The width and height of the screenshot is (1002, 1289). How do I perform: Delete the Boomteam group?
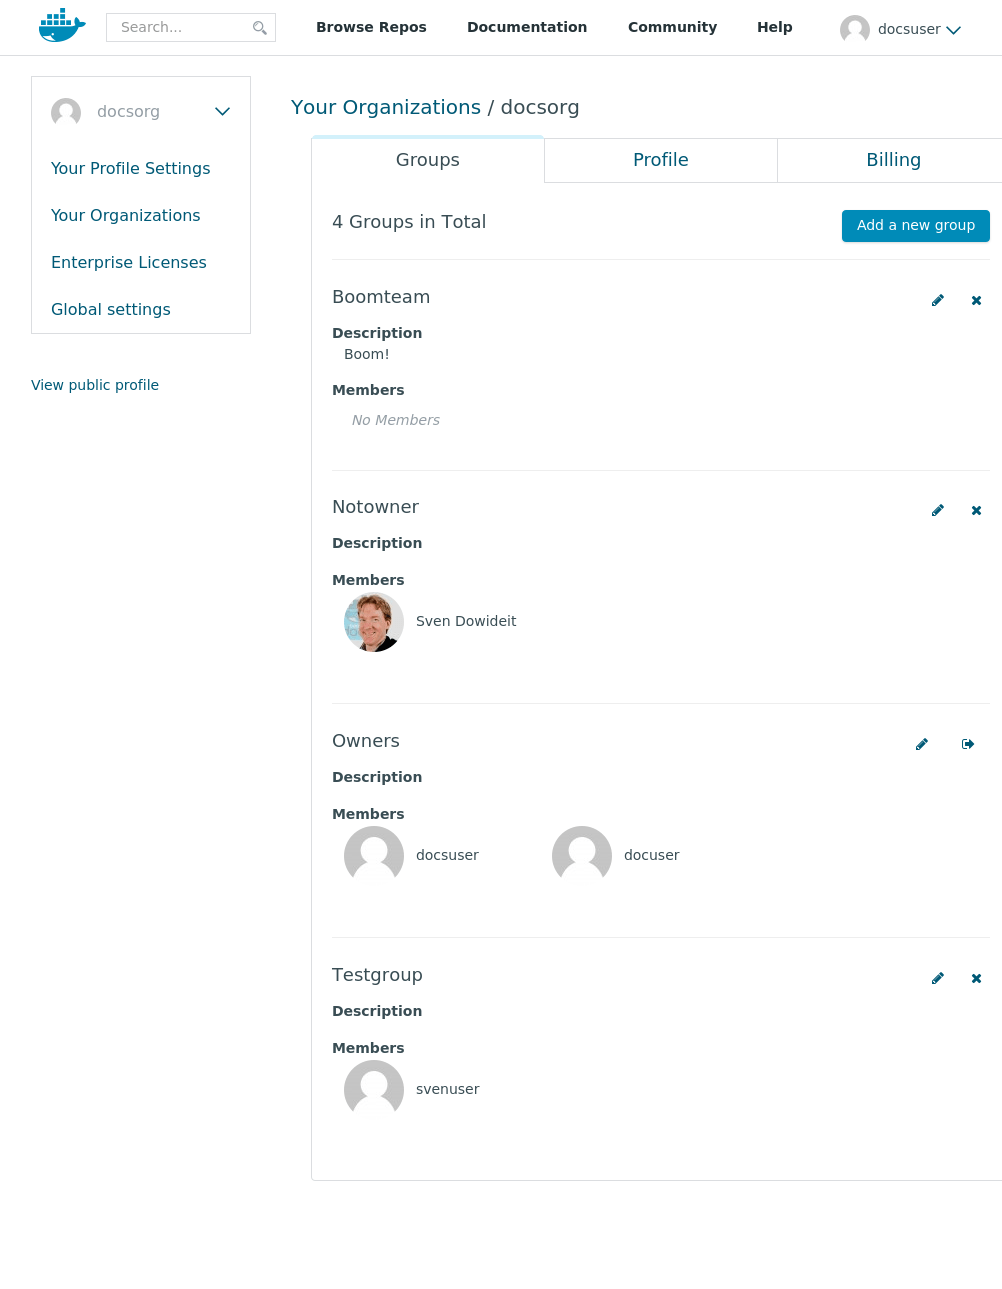(976, 300)
